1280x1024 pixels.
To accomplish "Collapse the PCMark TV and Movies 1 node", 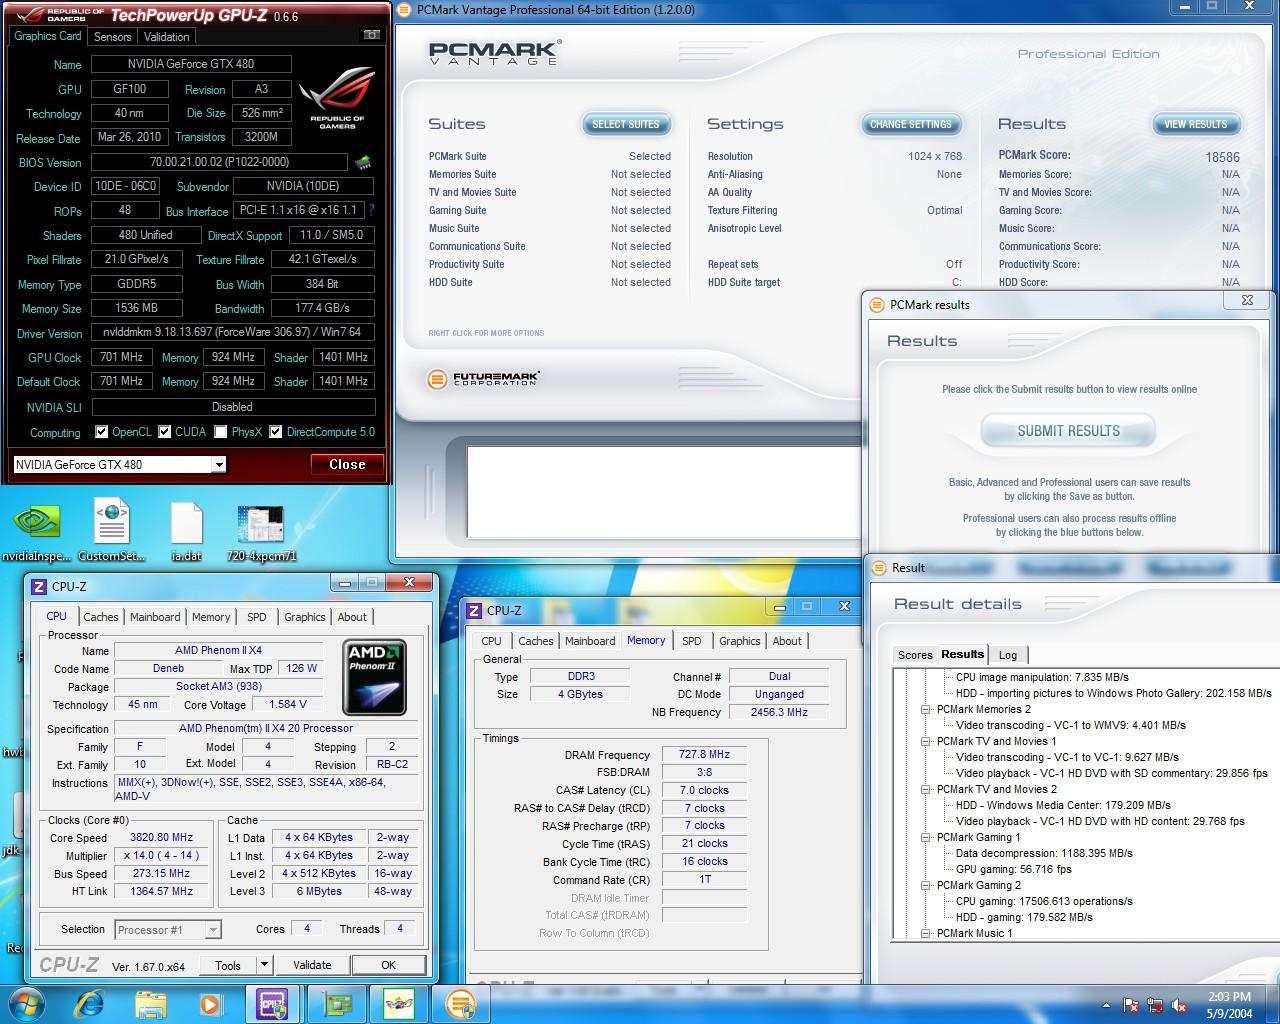I will pos(927,741).
